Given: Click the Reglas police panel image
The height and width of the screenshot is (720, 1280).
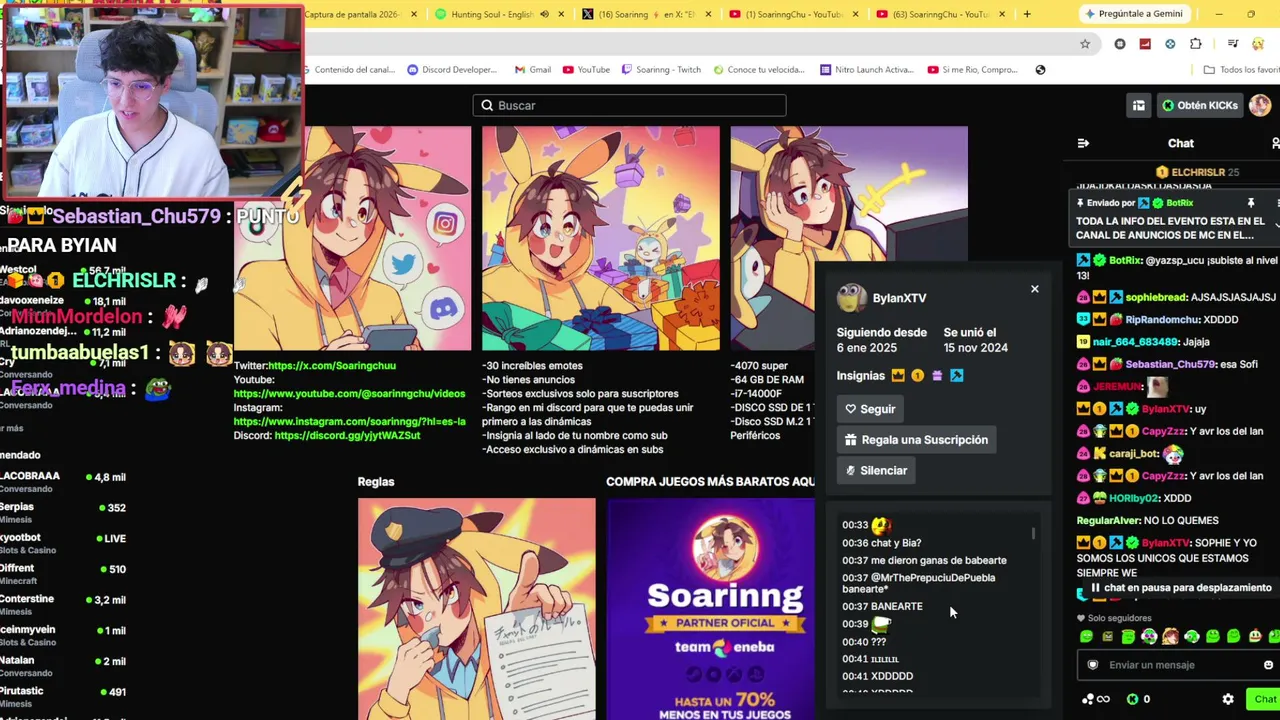Looking at the screenshot, I should pyautogui.click(x=476, y=608).
